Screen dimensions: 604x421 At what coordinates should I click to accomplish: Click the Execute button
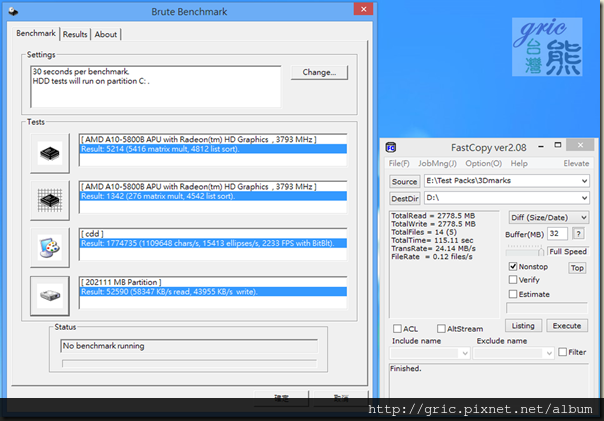[567, 326]
